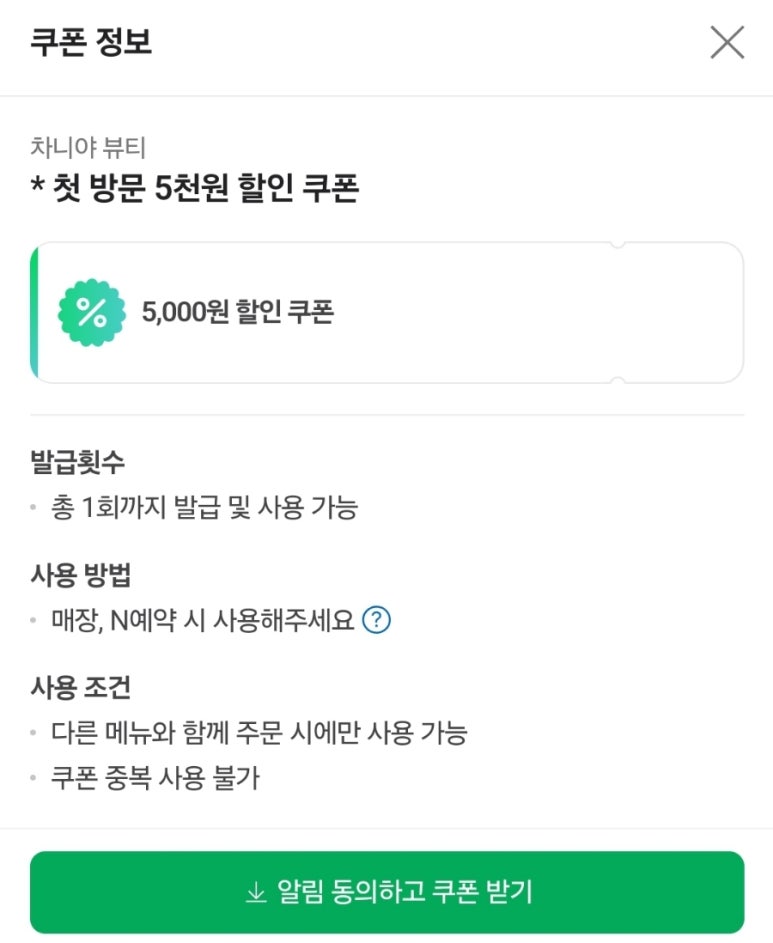The height and width of the screenshot is (943, 773).
Task: Click the 매장, N예약 시 사용해주세요 text
Action: tap(203, 620)
